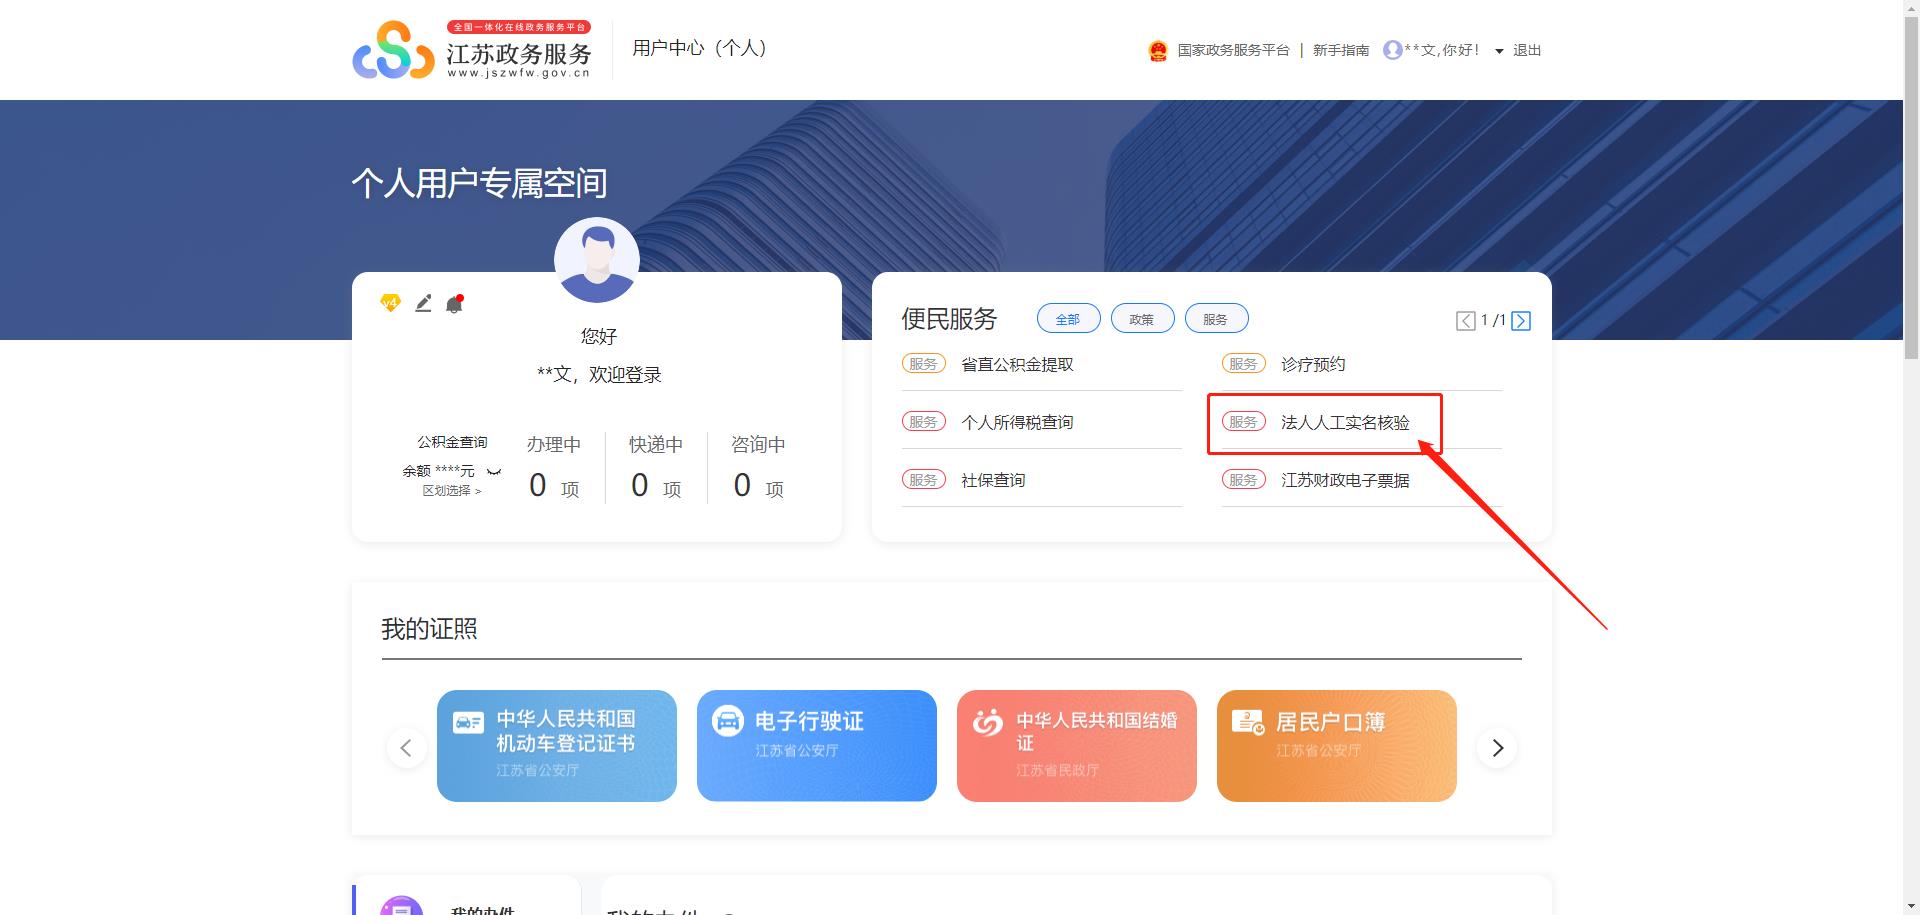This screenshot has width=1920, height=915.
Task: Open 法人人工实名核验 service
Action: tap(1344, 423)
